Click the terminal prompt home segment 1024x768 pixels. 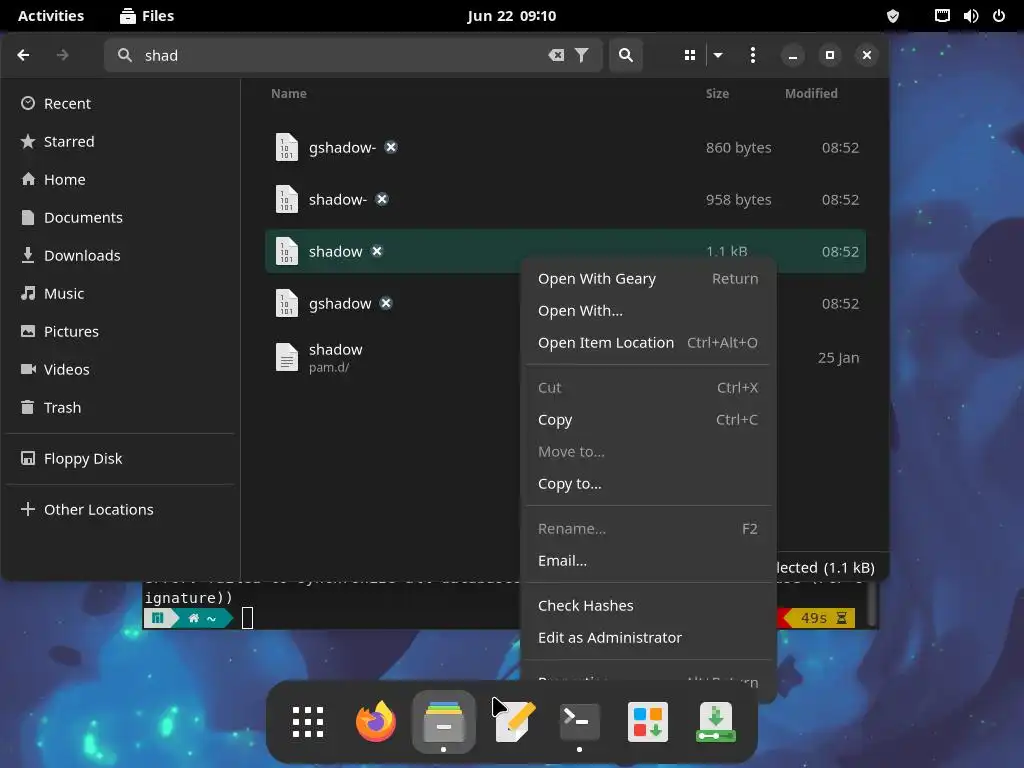(x=201, y=618)
